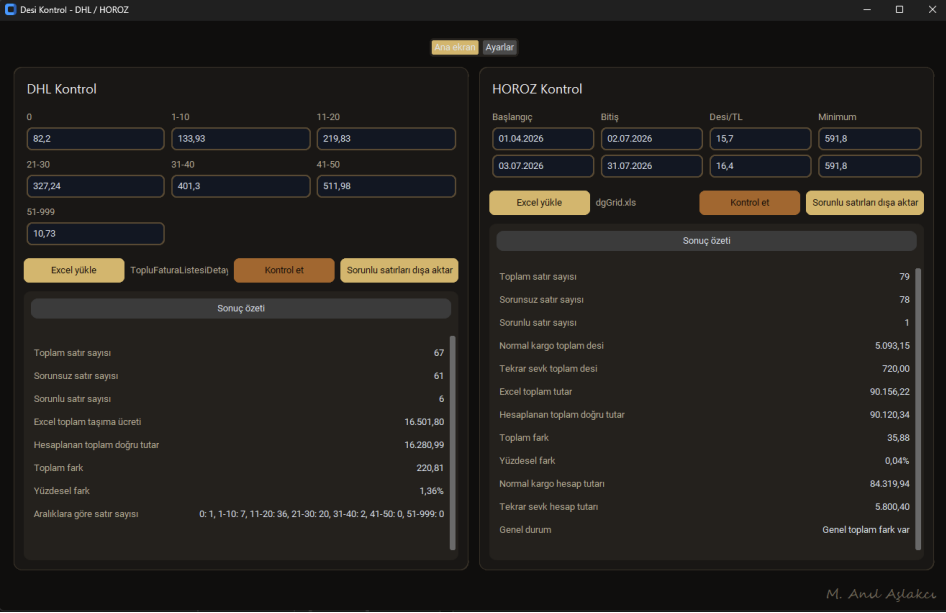Image resolution: width=946 pixels, height=613 pixels.
Task: Select HOROZ Hesaplanan toplam doğru tutar 90.120,34
Action: [x=890, y=414]
